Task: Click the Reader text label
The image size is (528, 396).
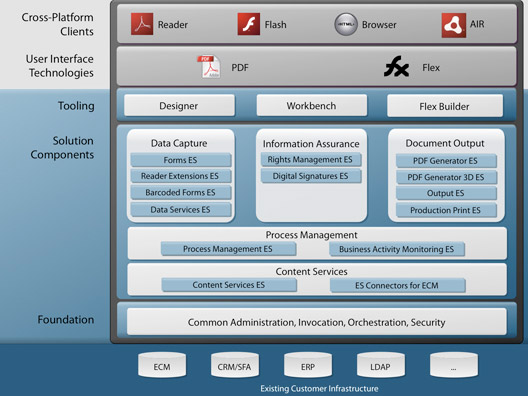Action: click(x=173, y=25)
